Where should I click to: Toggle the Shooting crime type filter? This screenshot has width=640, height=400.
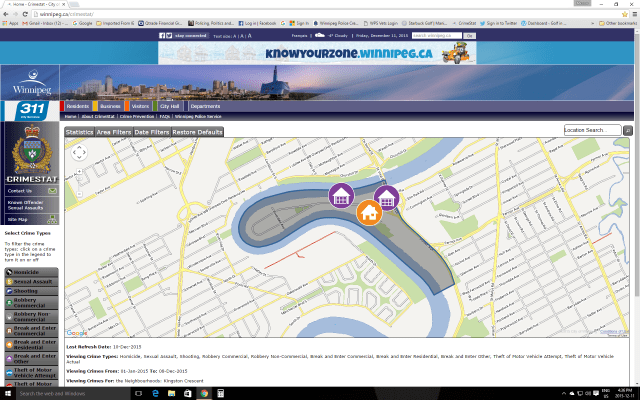pos(30,293)
